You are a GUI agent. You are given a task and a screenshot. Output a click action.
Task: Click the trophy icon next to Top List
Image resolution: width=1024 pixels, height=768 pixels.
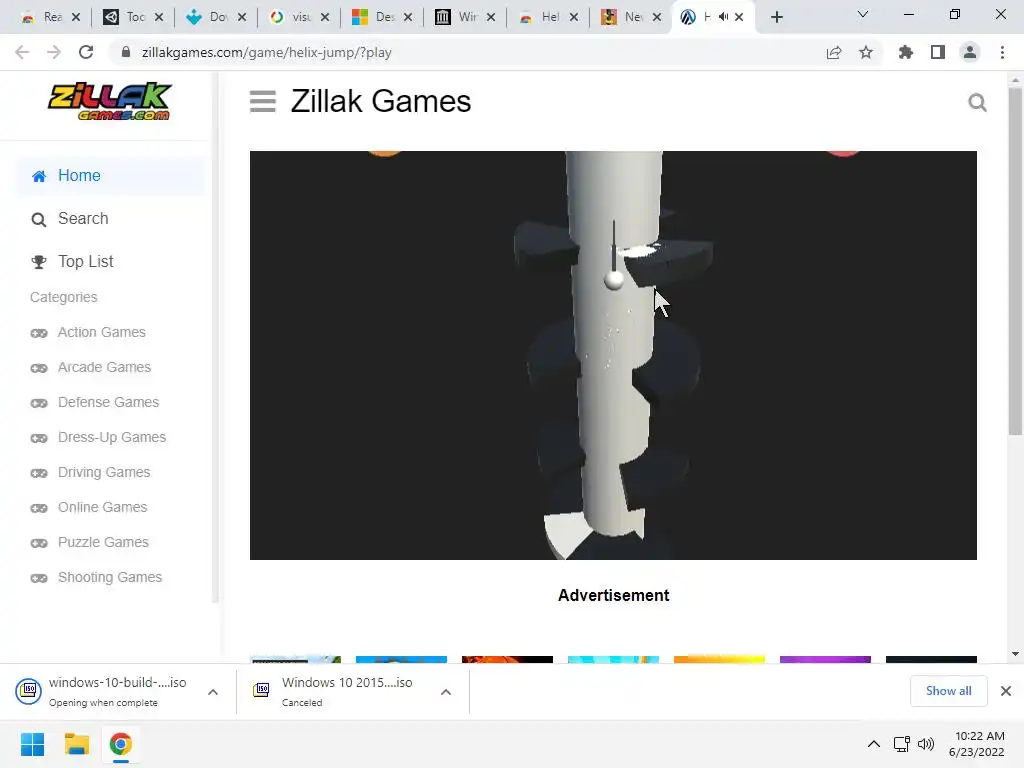point(39,263)
